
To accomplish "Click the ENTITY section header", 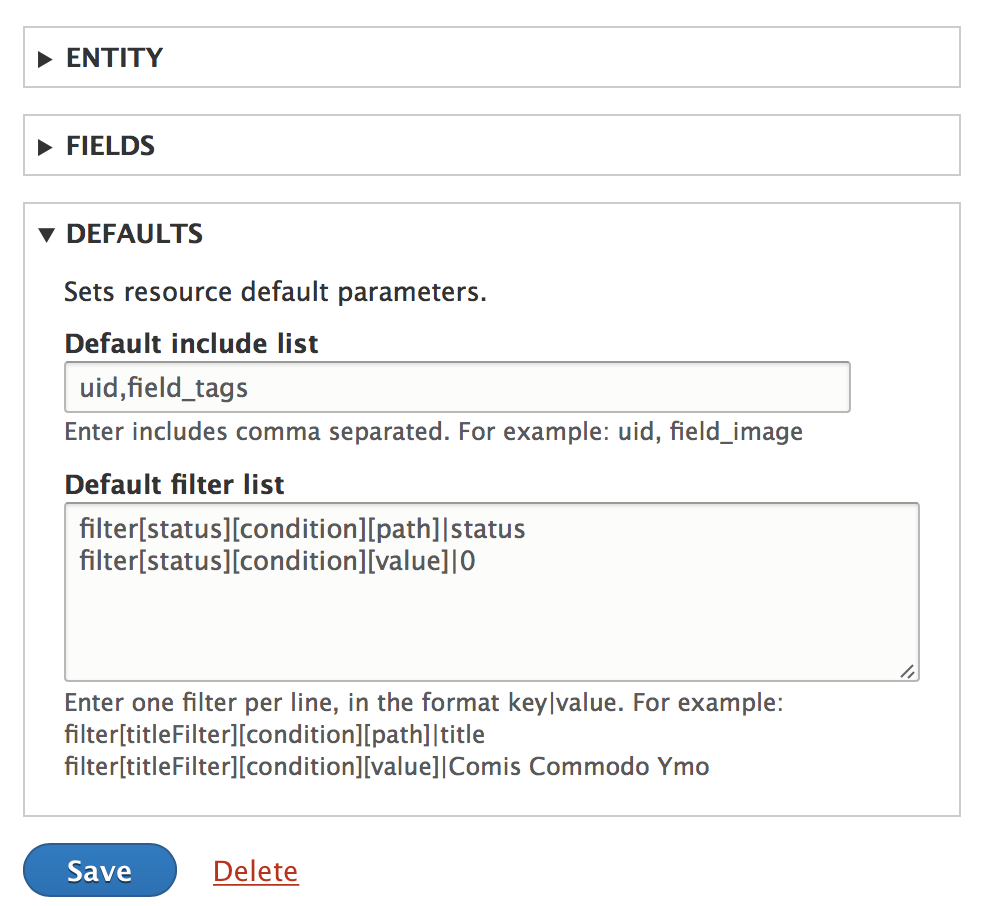I will (x=114, y=58).
